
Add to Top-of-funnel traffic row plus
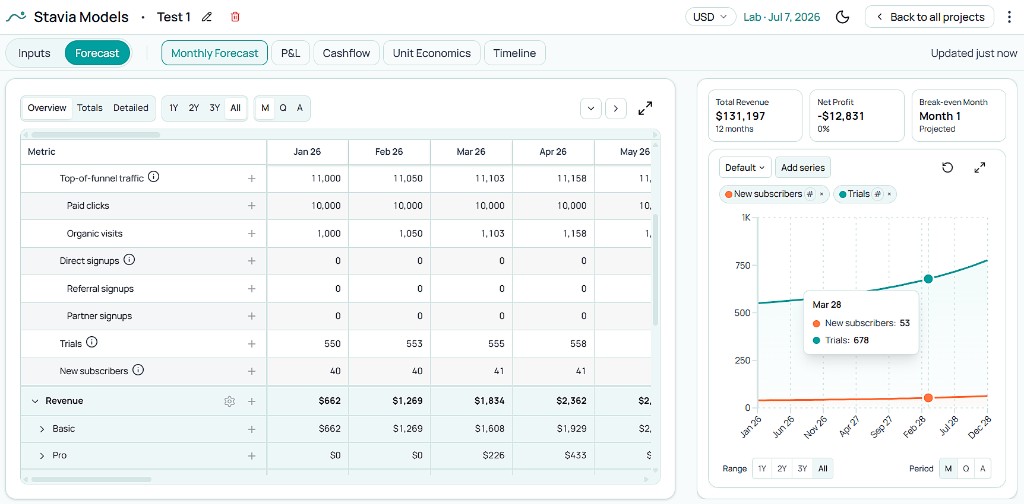pyautogui.click(x=251, y=178)
